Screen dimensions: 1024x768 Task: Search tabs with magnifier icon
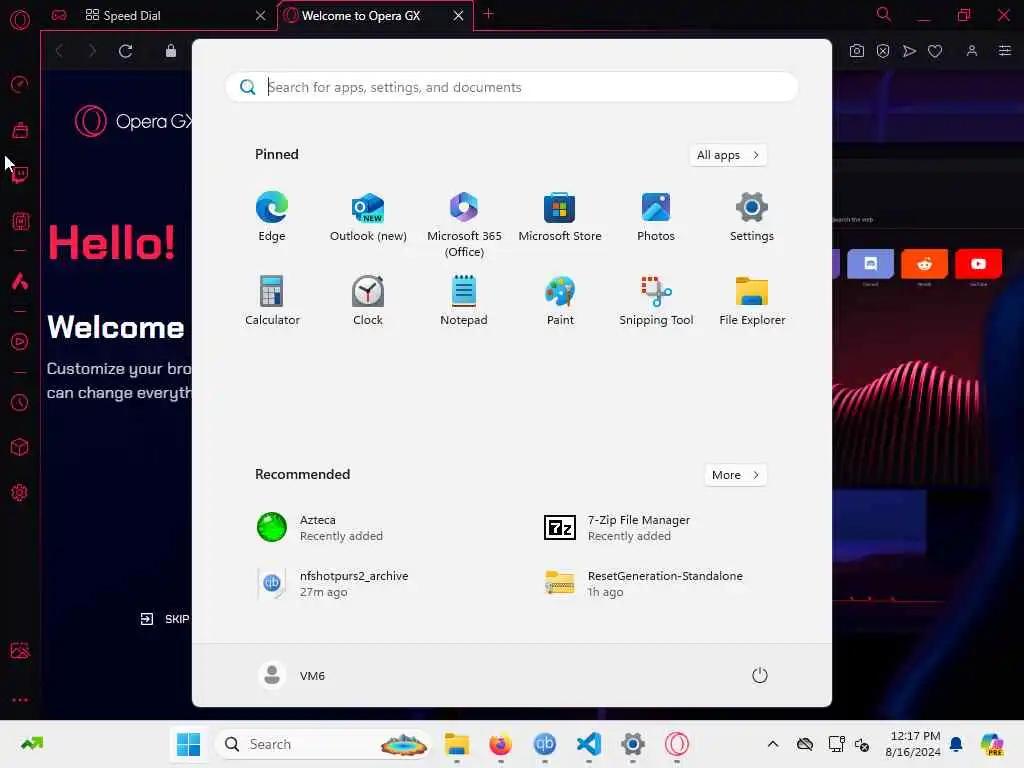(884, 14)
